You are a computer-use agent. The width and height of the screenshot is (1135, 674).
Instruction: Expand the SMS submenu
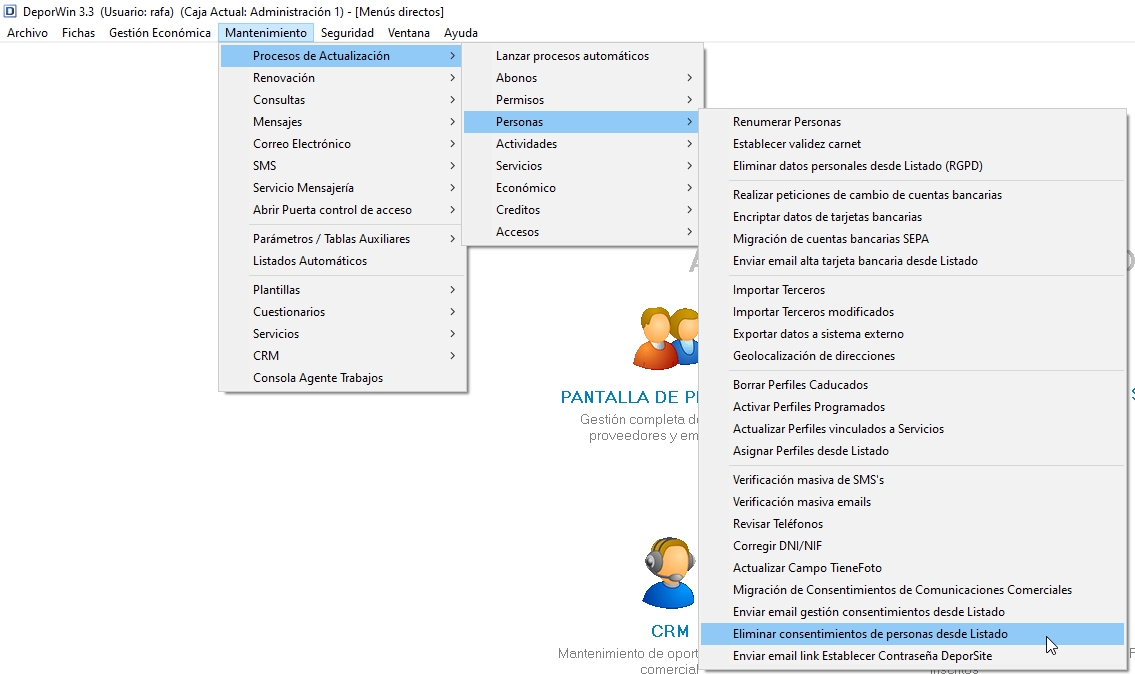[x=343, y=166]
